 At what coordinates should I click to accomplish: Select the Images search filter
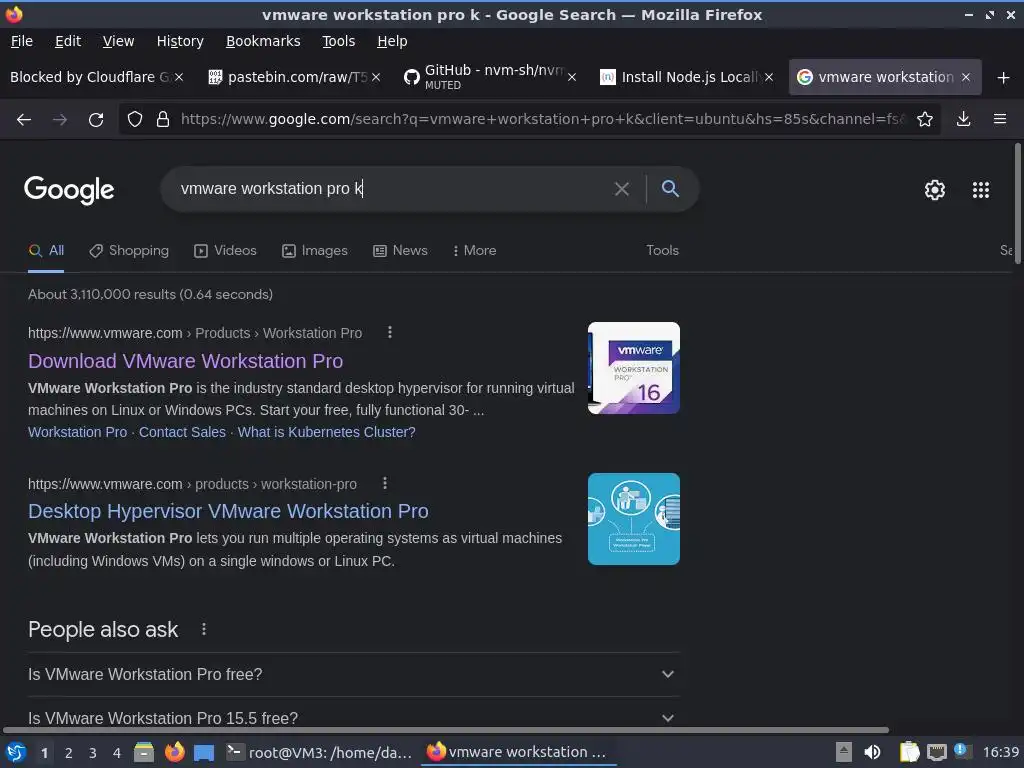(315, 251)
